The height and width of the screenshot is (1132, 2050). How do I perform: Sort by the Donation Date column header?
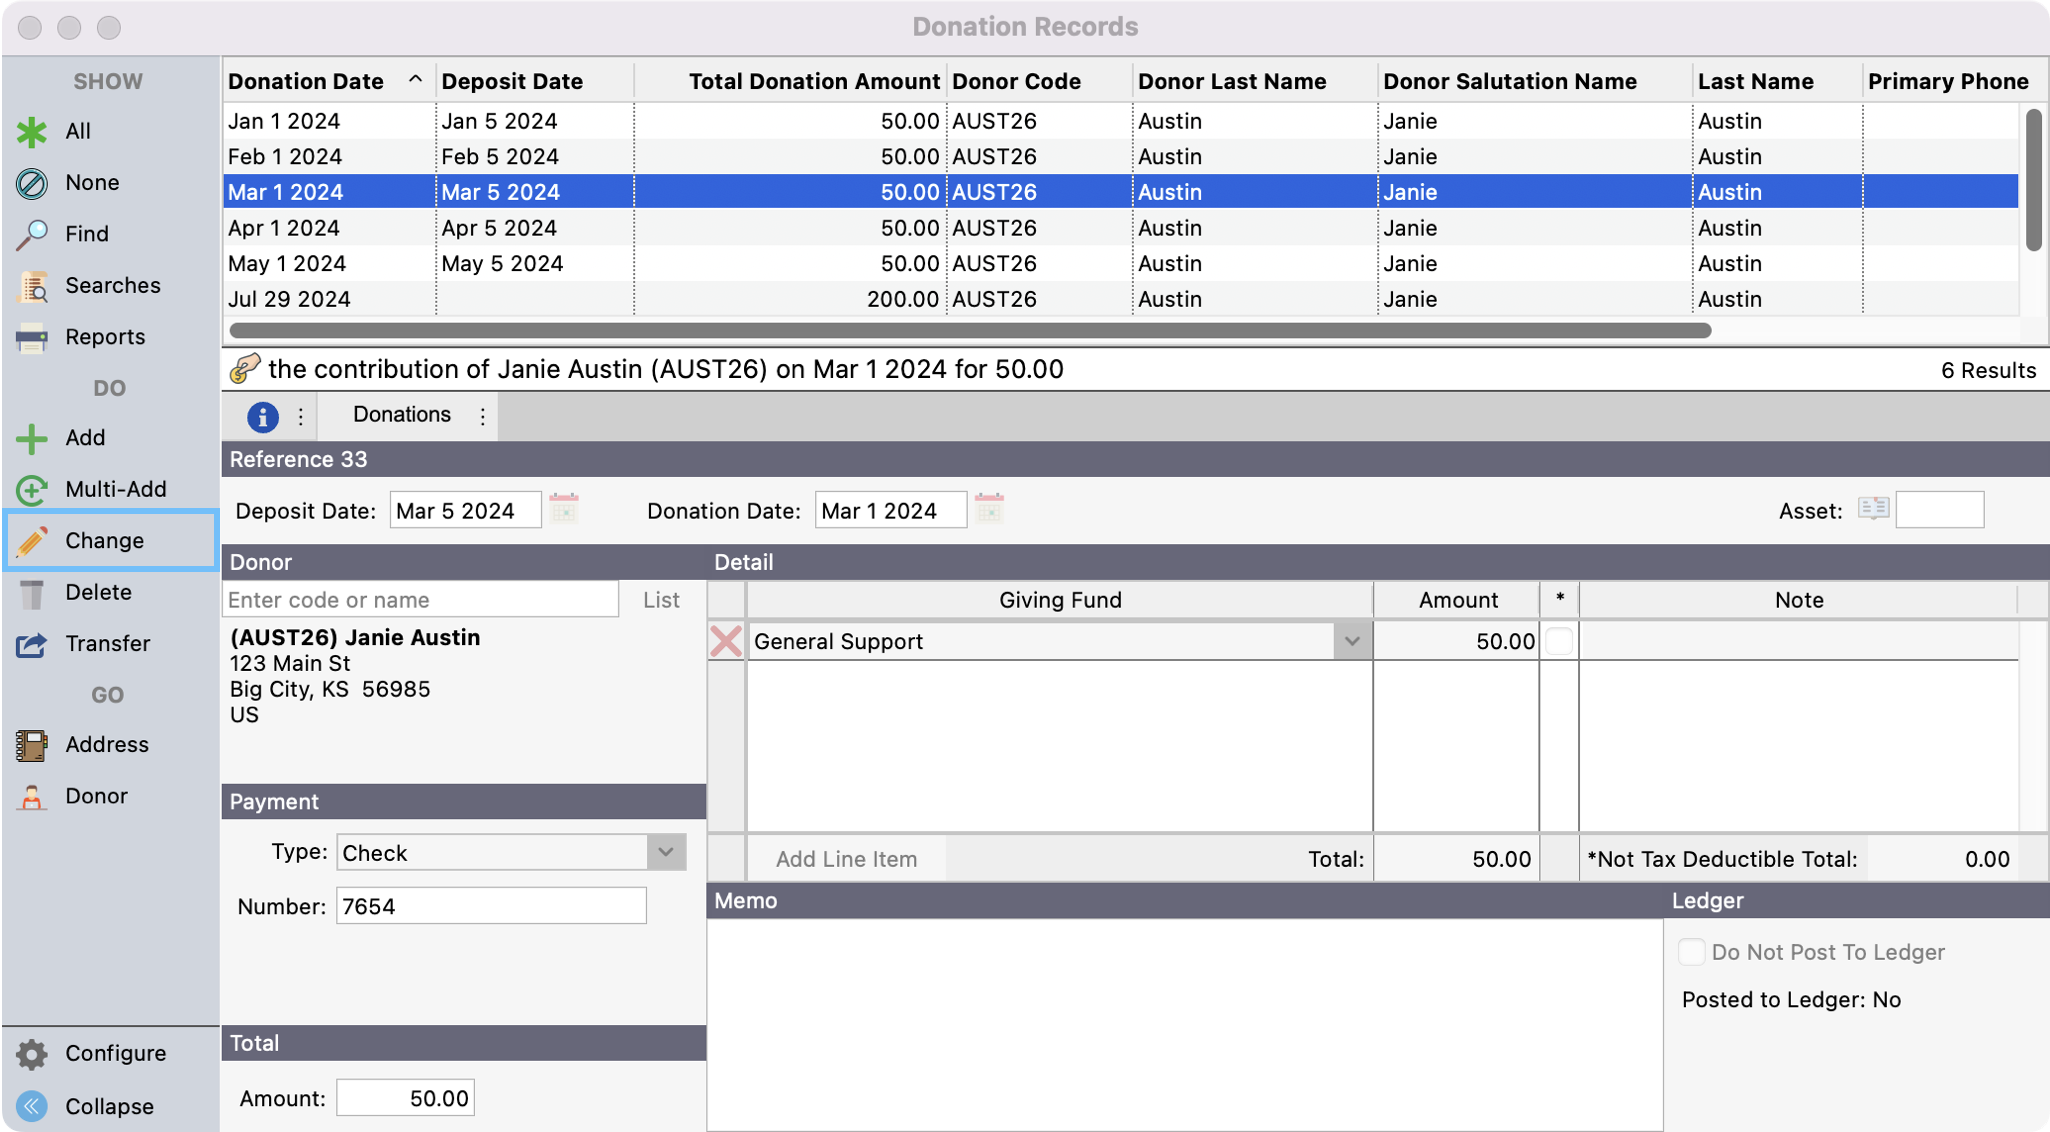tap(306, 81)
